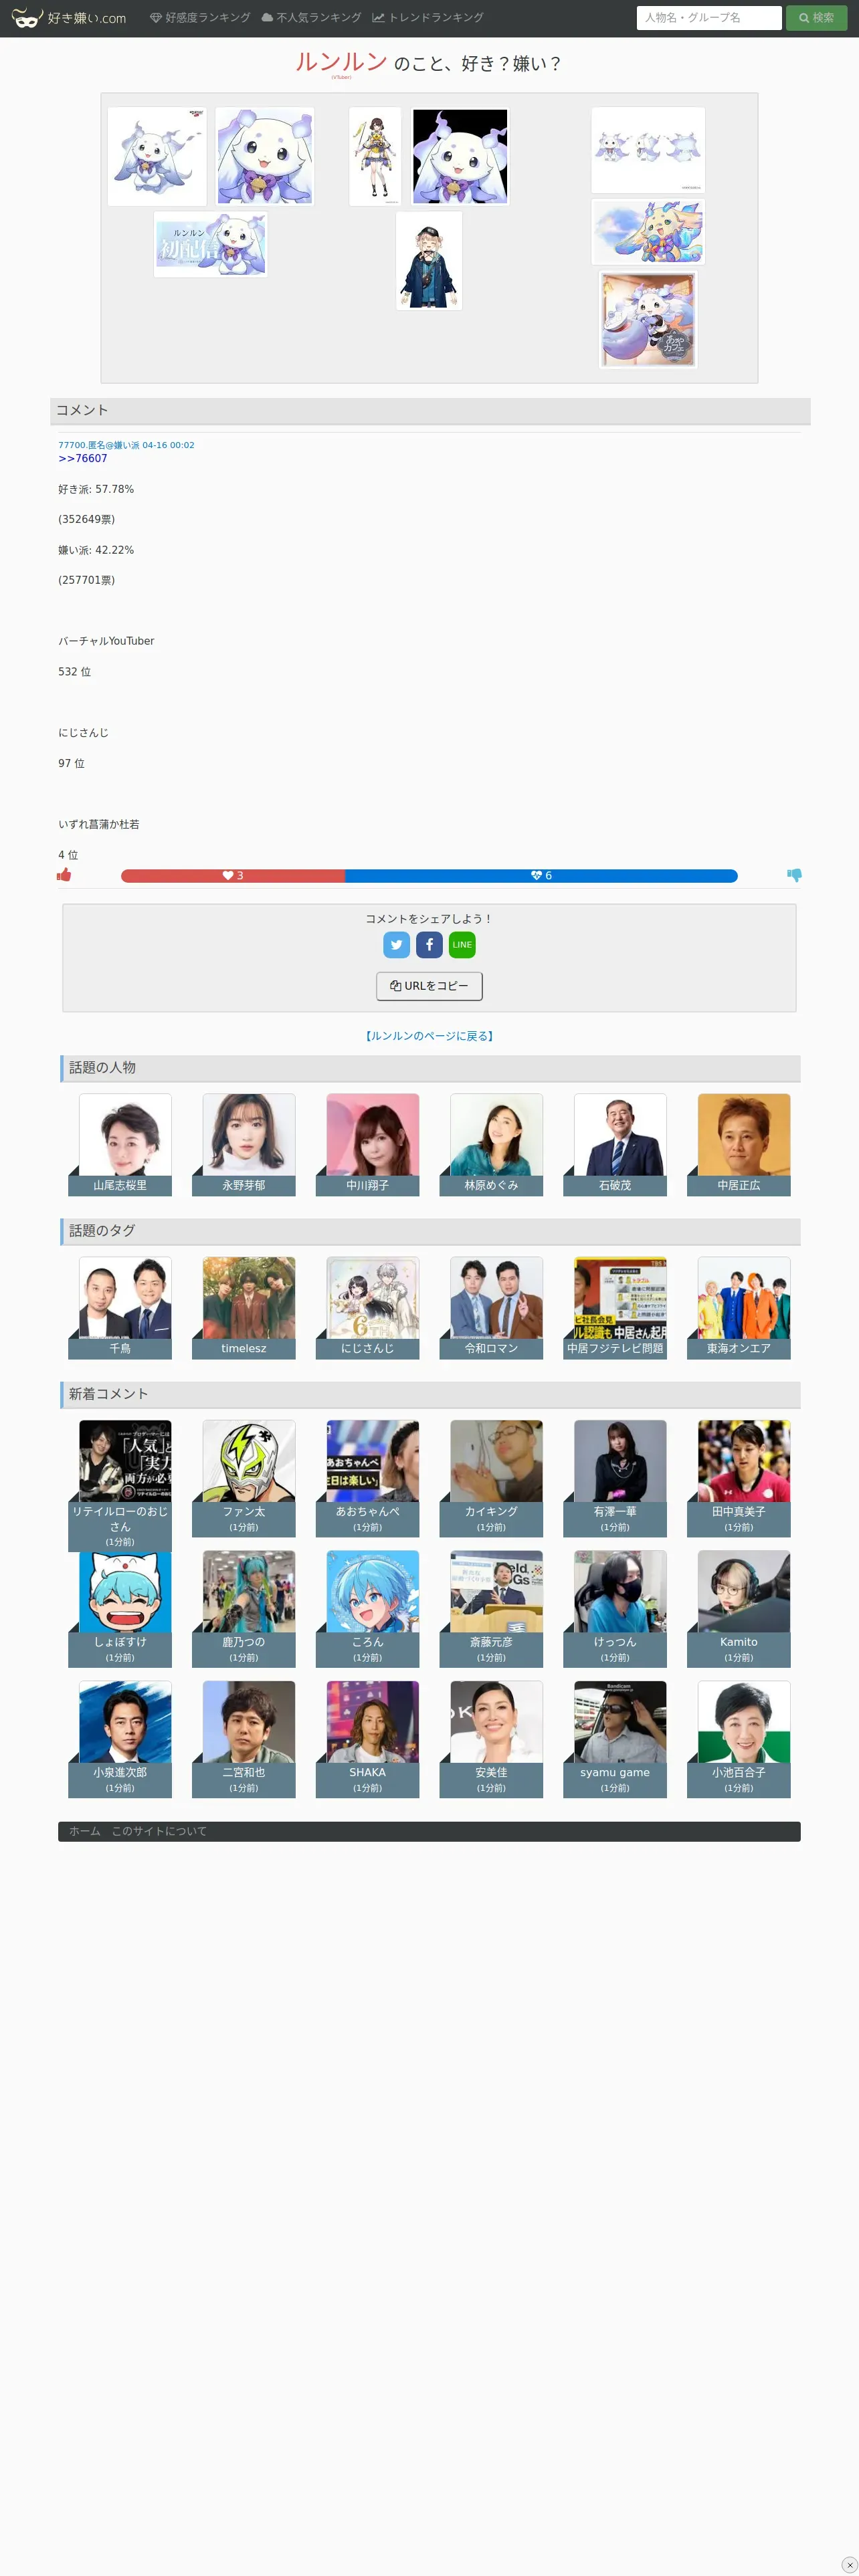Open the 初配信 ルンルン gallery image
This screenshot has width=859, height=2576.
[211, 244]
